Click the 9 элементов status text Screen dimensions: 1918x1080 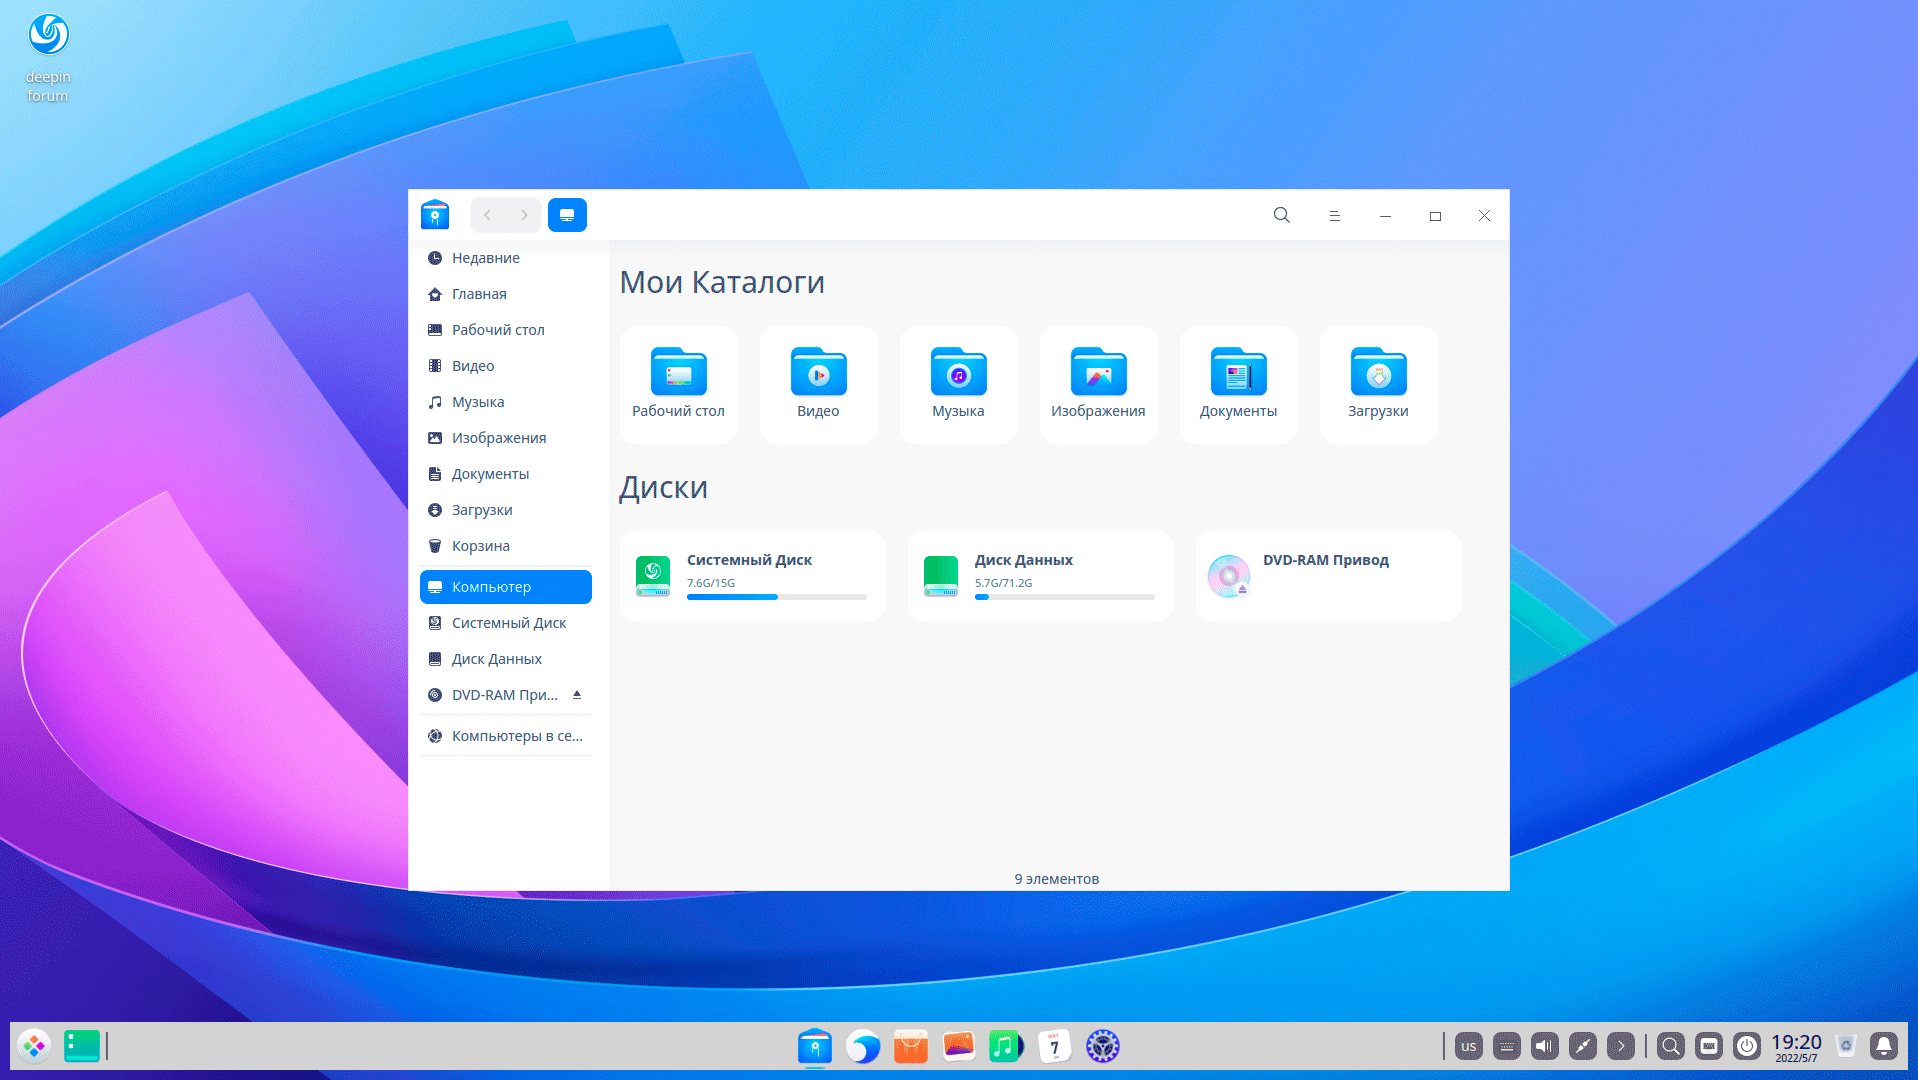click(x=1057, y=879)
